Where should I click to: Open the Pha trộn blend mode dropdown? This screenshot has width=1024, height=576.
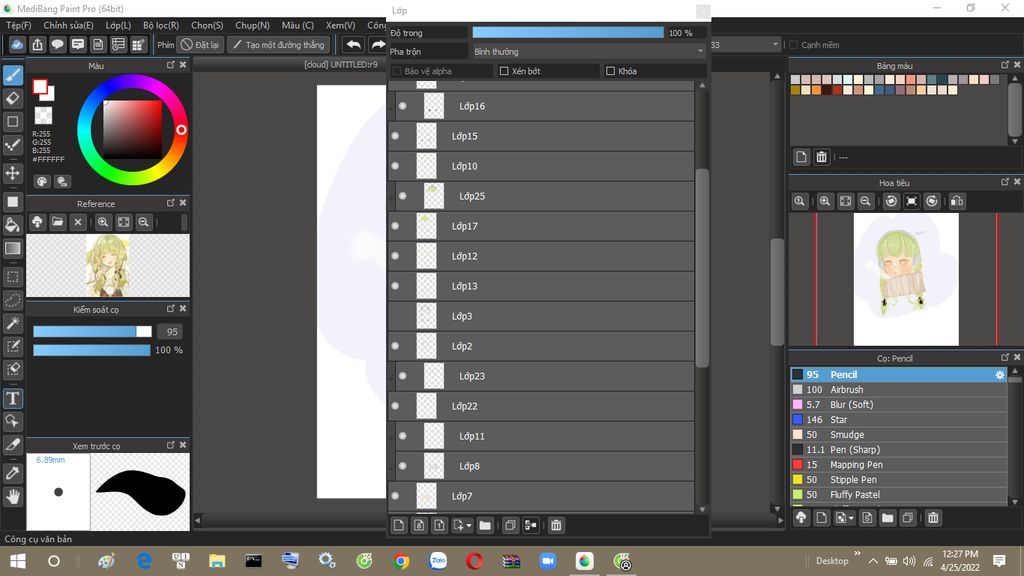(x=588, y=52)
